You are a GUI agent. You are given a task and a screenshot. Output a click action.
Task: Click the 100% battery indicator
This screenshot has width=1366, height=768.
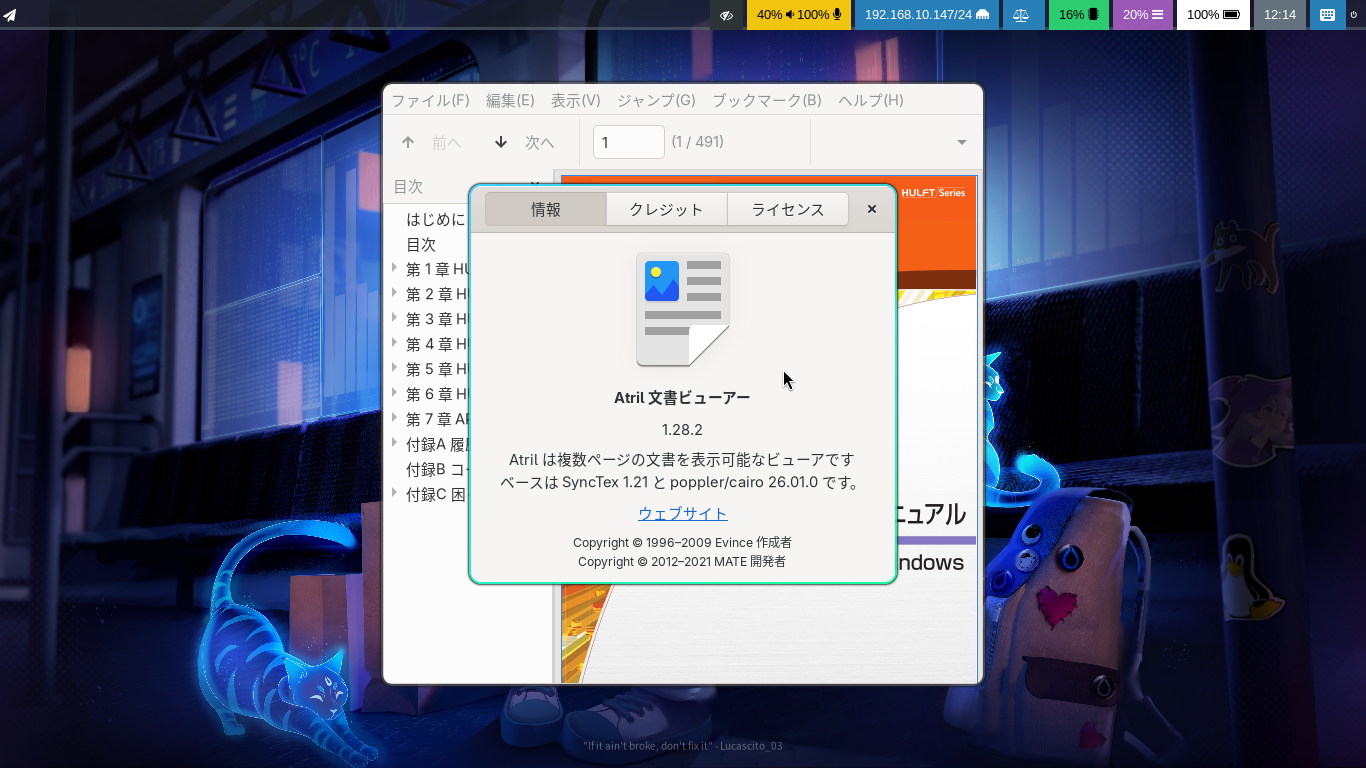tap(1213, 15)
